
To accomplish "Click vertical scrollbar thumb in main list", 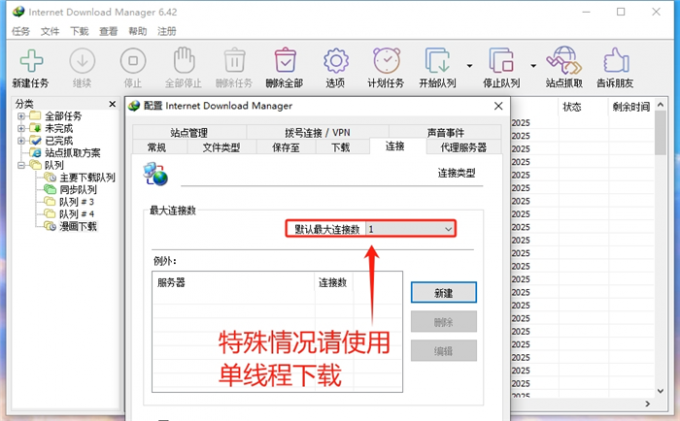I will tap(660, 133).
